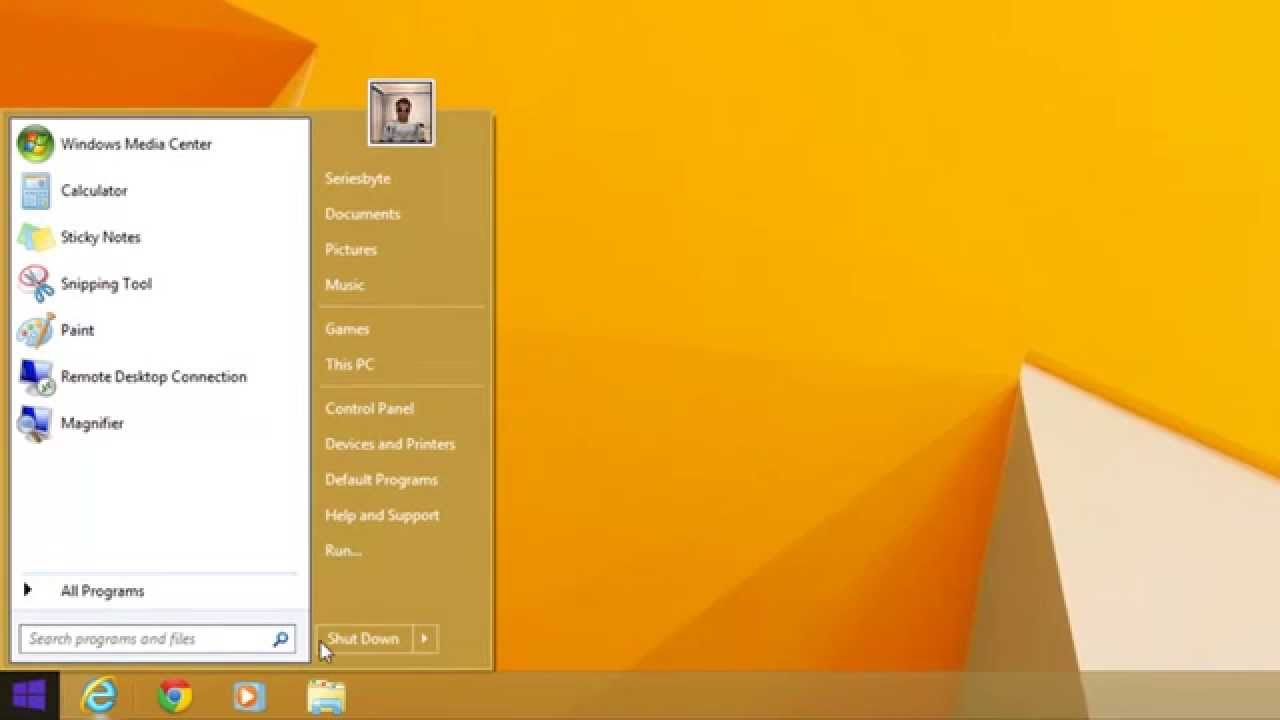
Task: Open the Paint palette icon
Action: (x=35, y=330)
